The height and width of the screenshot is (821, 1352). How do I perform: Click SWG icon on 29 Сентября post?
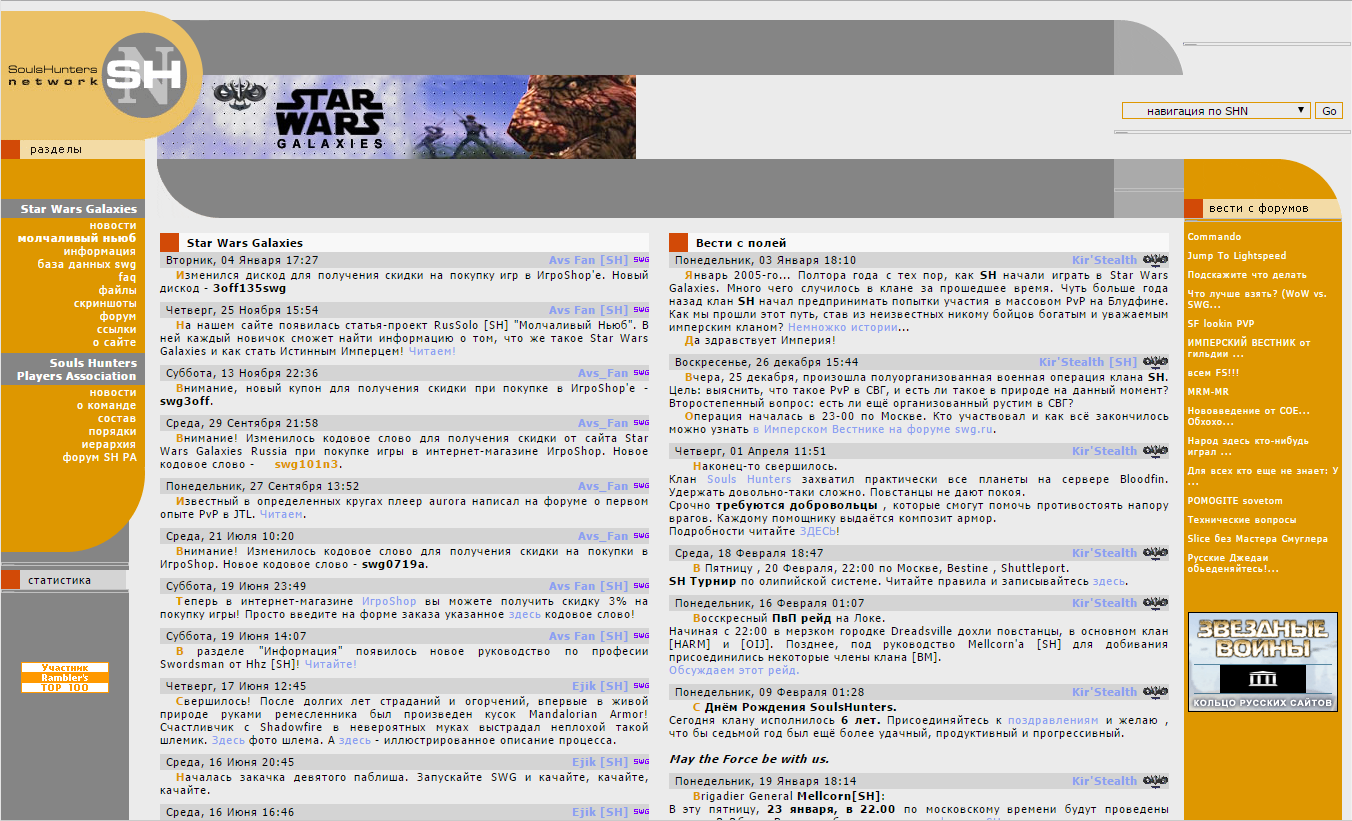coord(641,423)
